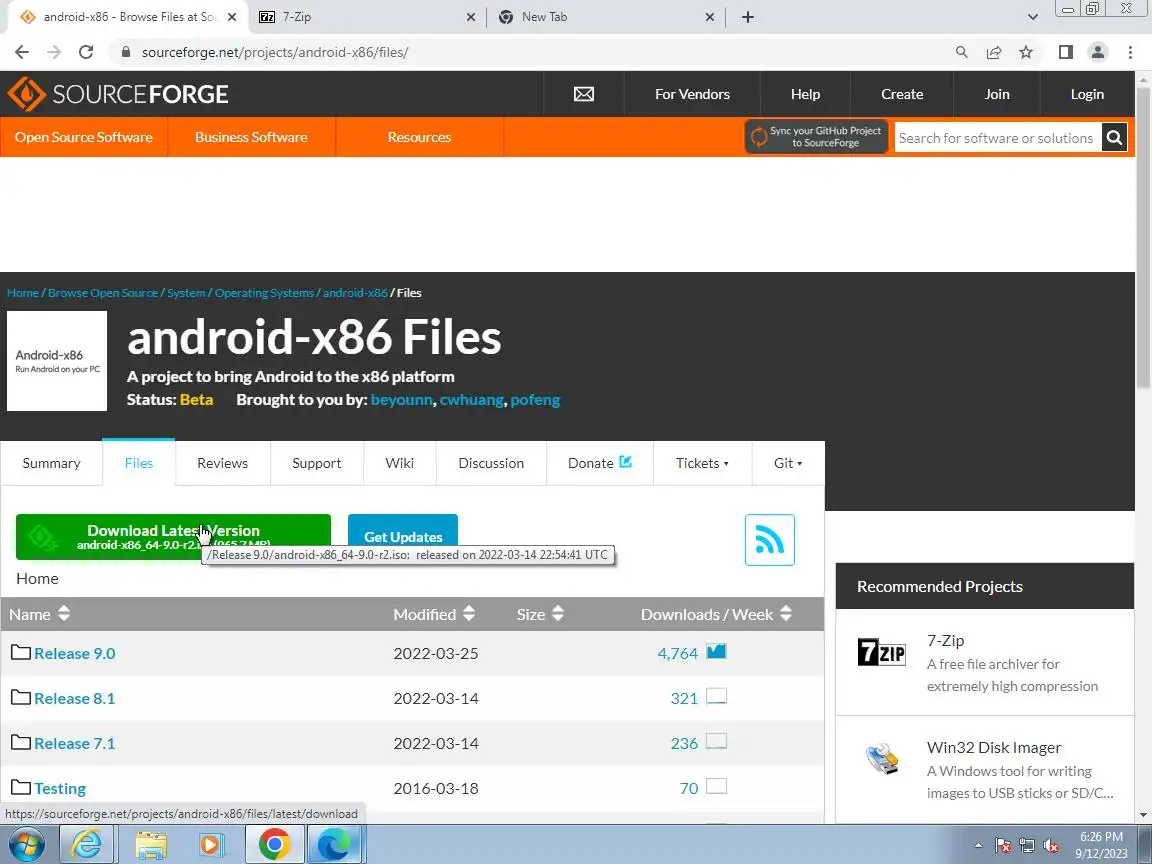Viewport: 1152px width, 864px height.
Task: Open the Windows Start button
Action: (25, 844)
